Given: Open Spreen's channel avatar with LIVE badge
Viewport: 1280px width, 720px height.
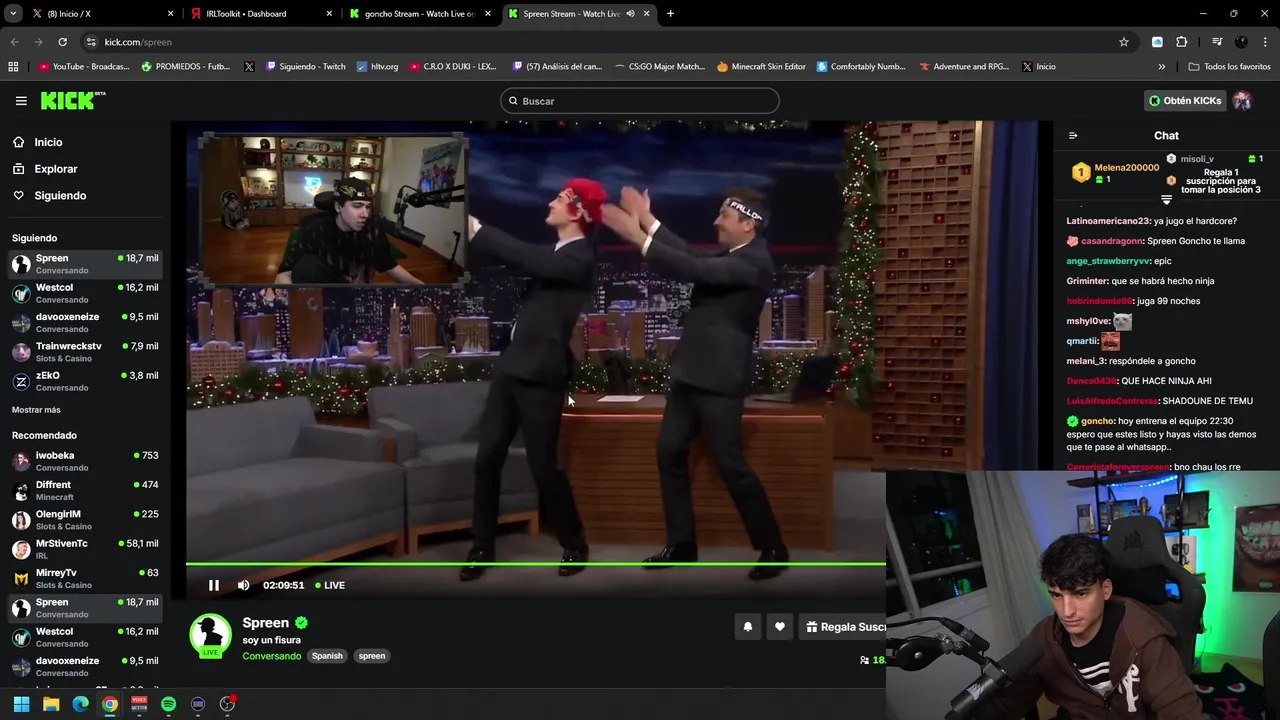Looking at the screenshot, I should point(210,635).
